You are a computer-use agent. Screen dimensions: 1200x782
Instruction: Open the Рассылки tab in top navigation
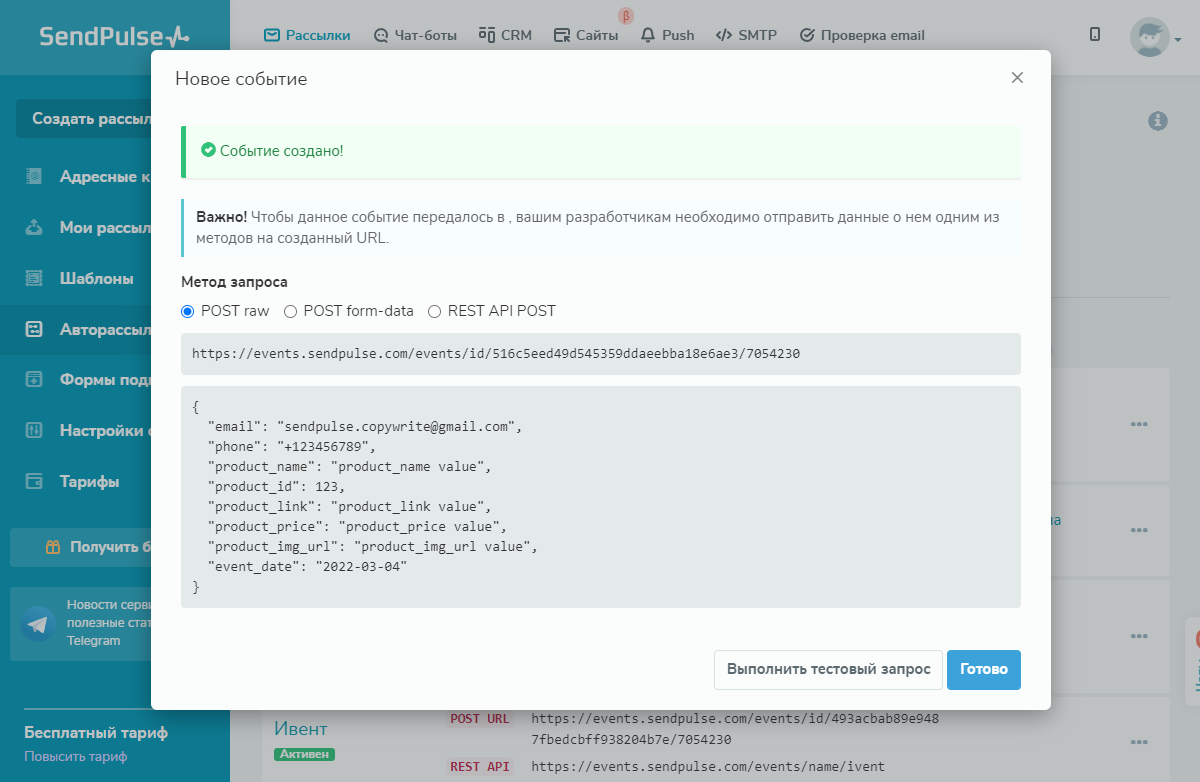[x=307, y=35]
